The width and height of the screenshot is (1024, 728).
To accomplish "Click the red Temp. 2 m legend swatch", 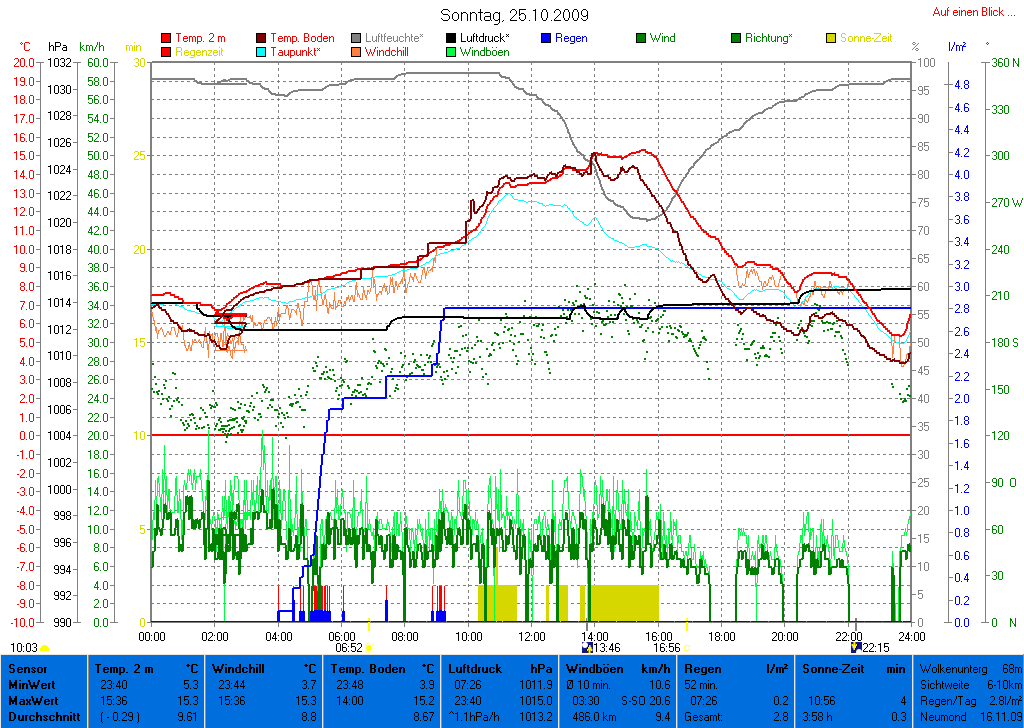I will tap(166, 38).
